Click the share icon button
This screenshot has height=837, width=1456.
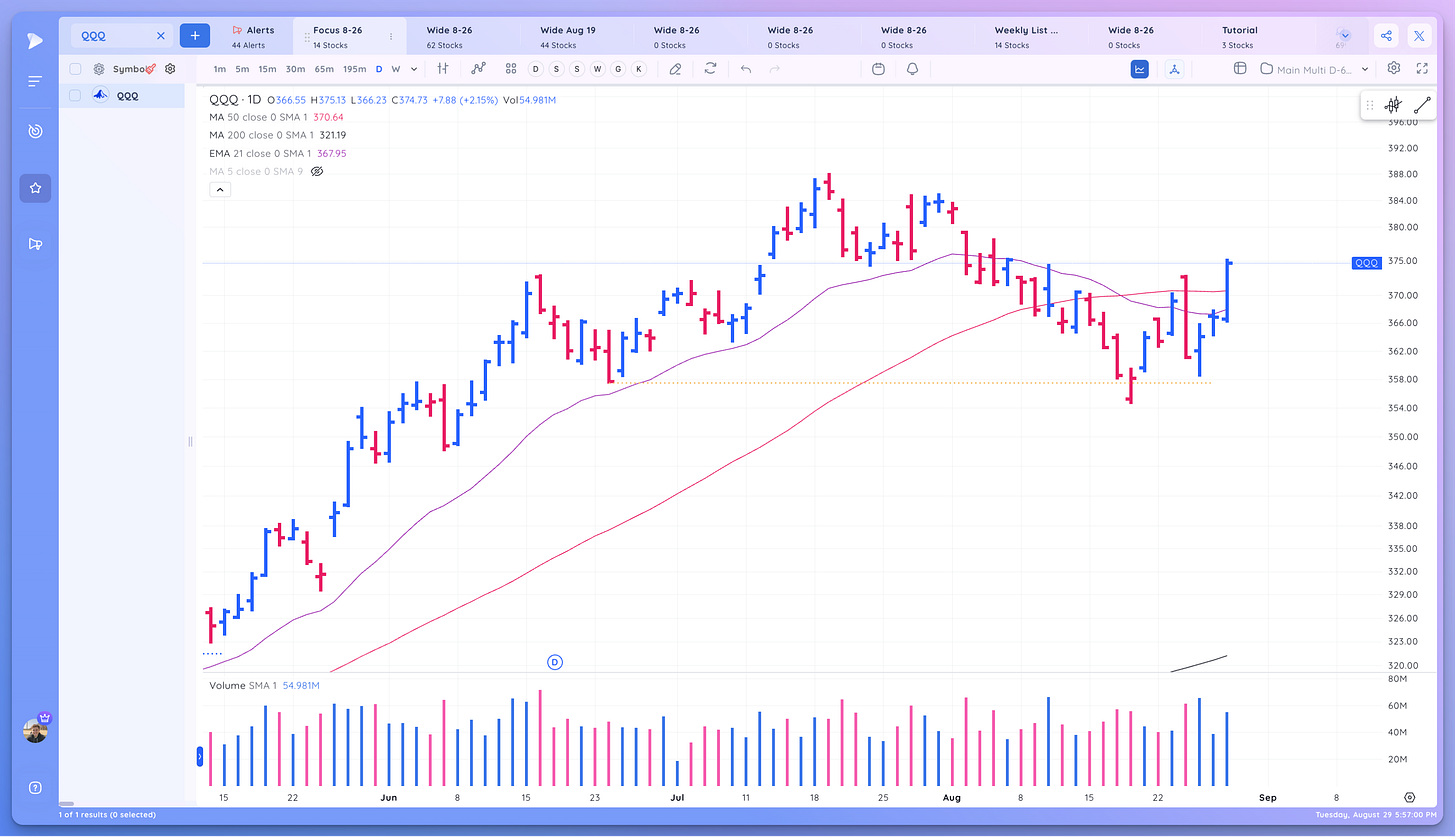coord(1386,36)
